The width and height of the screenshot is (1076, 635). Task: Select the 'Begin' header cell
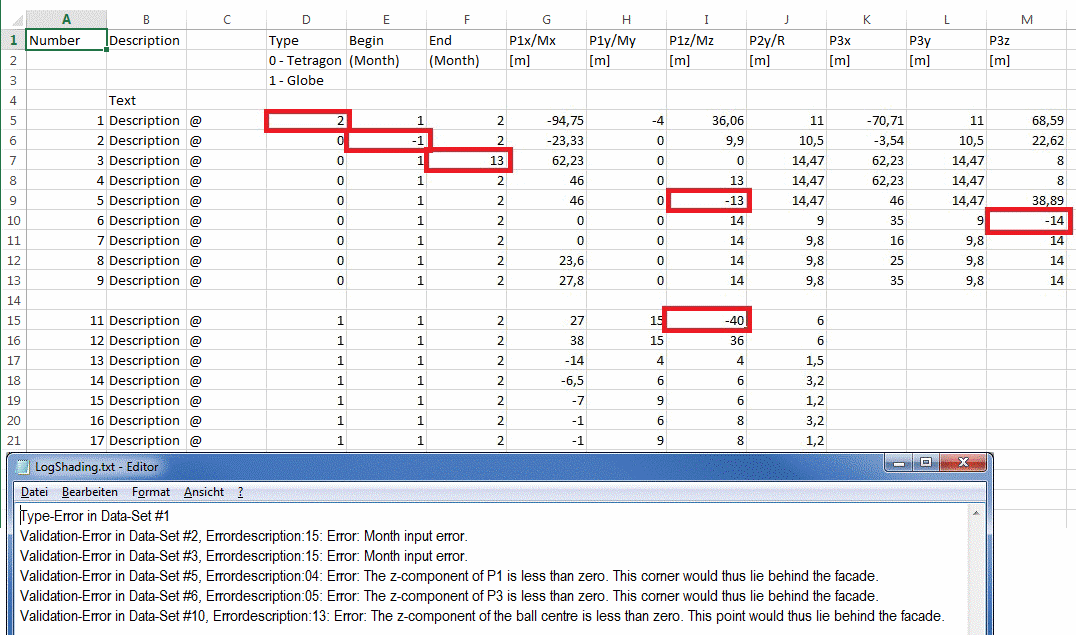pos(386,41)
